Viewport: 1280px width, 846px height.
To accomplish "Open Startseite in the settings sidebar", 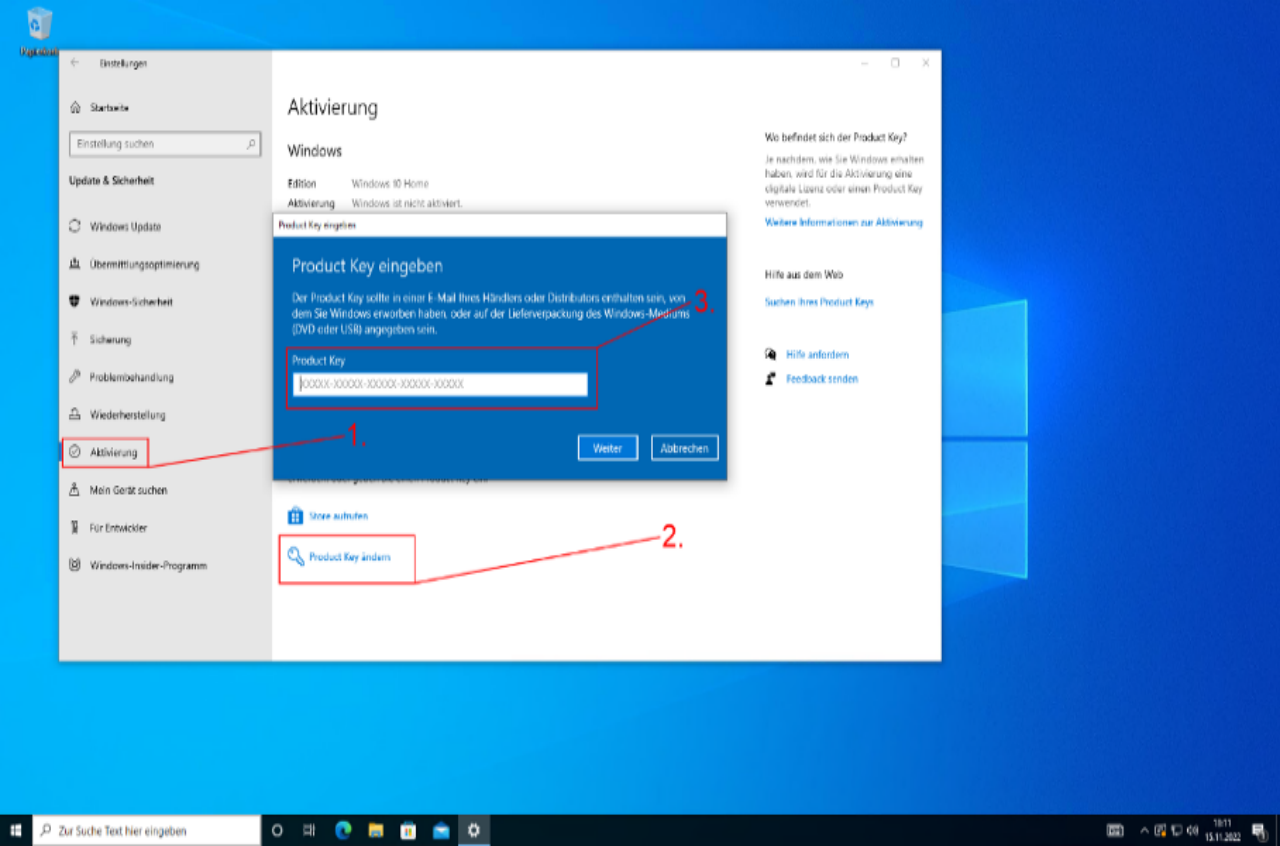I will (109, 107).
